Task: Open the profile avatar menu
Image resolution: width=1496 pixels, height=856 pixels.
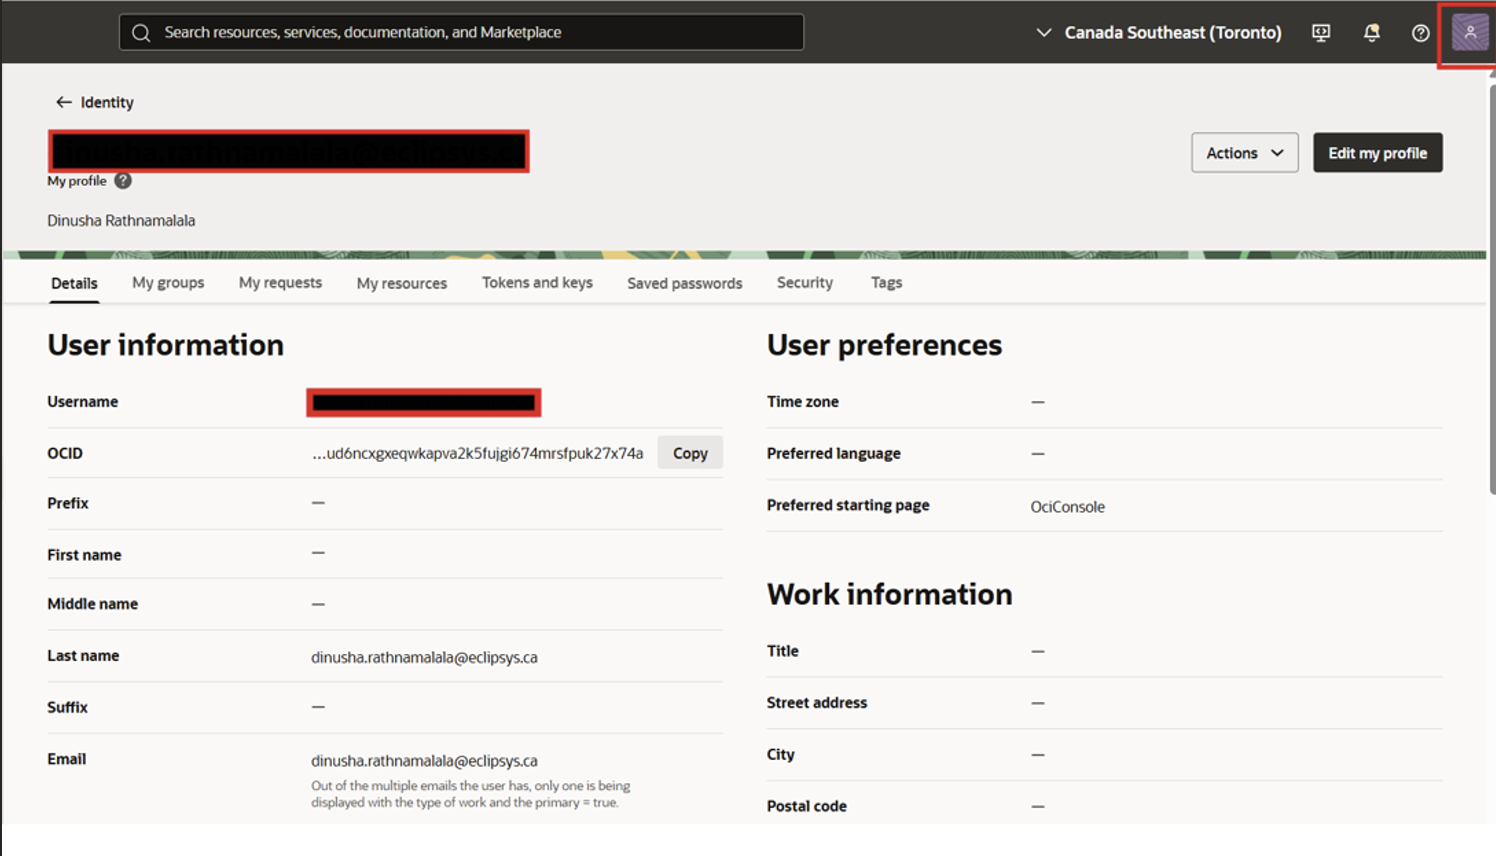Action: click(x=1469, y=32)
